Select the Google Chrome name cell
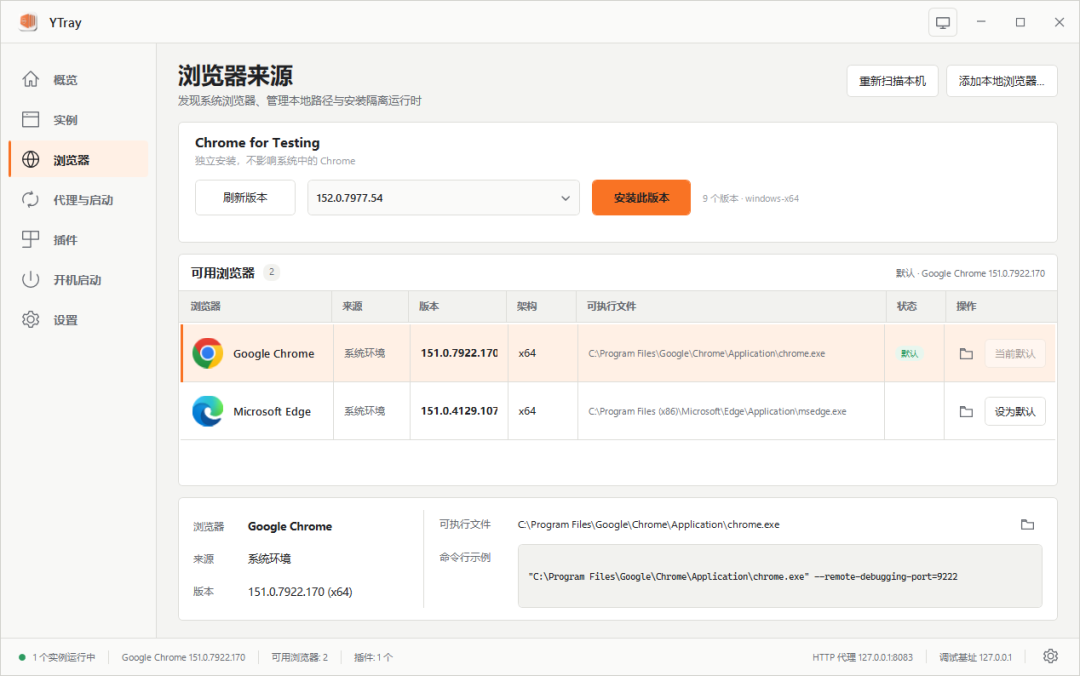 pyautogui.click(x=273, y=354)
